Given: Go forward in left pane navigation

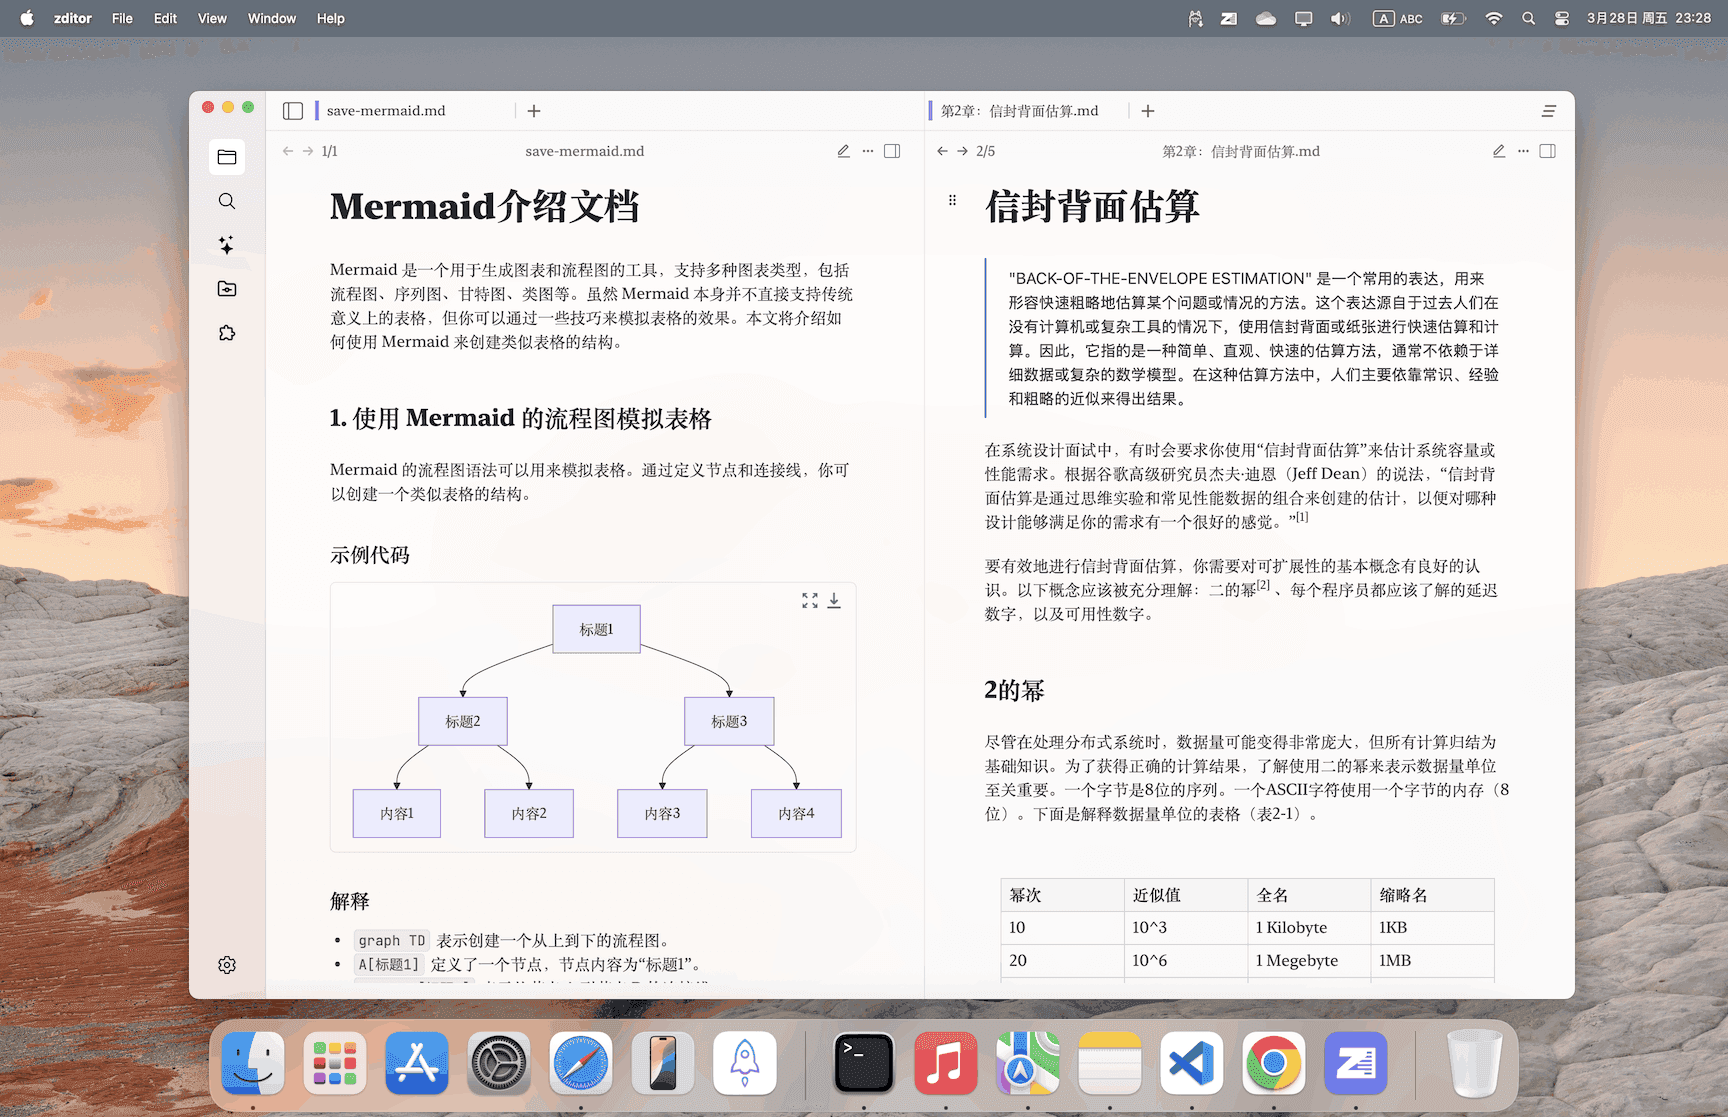Looking at the screenshot, I should (x=308, y=151).
